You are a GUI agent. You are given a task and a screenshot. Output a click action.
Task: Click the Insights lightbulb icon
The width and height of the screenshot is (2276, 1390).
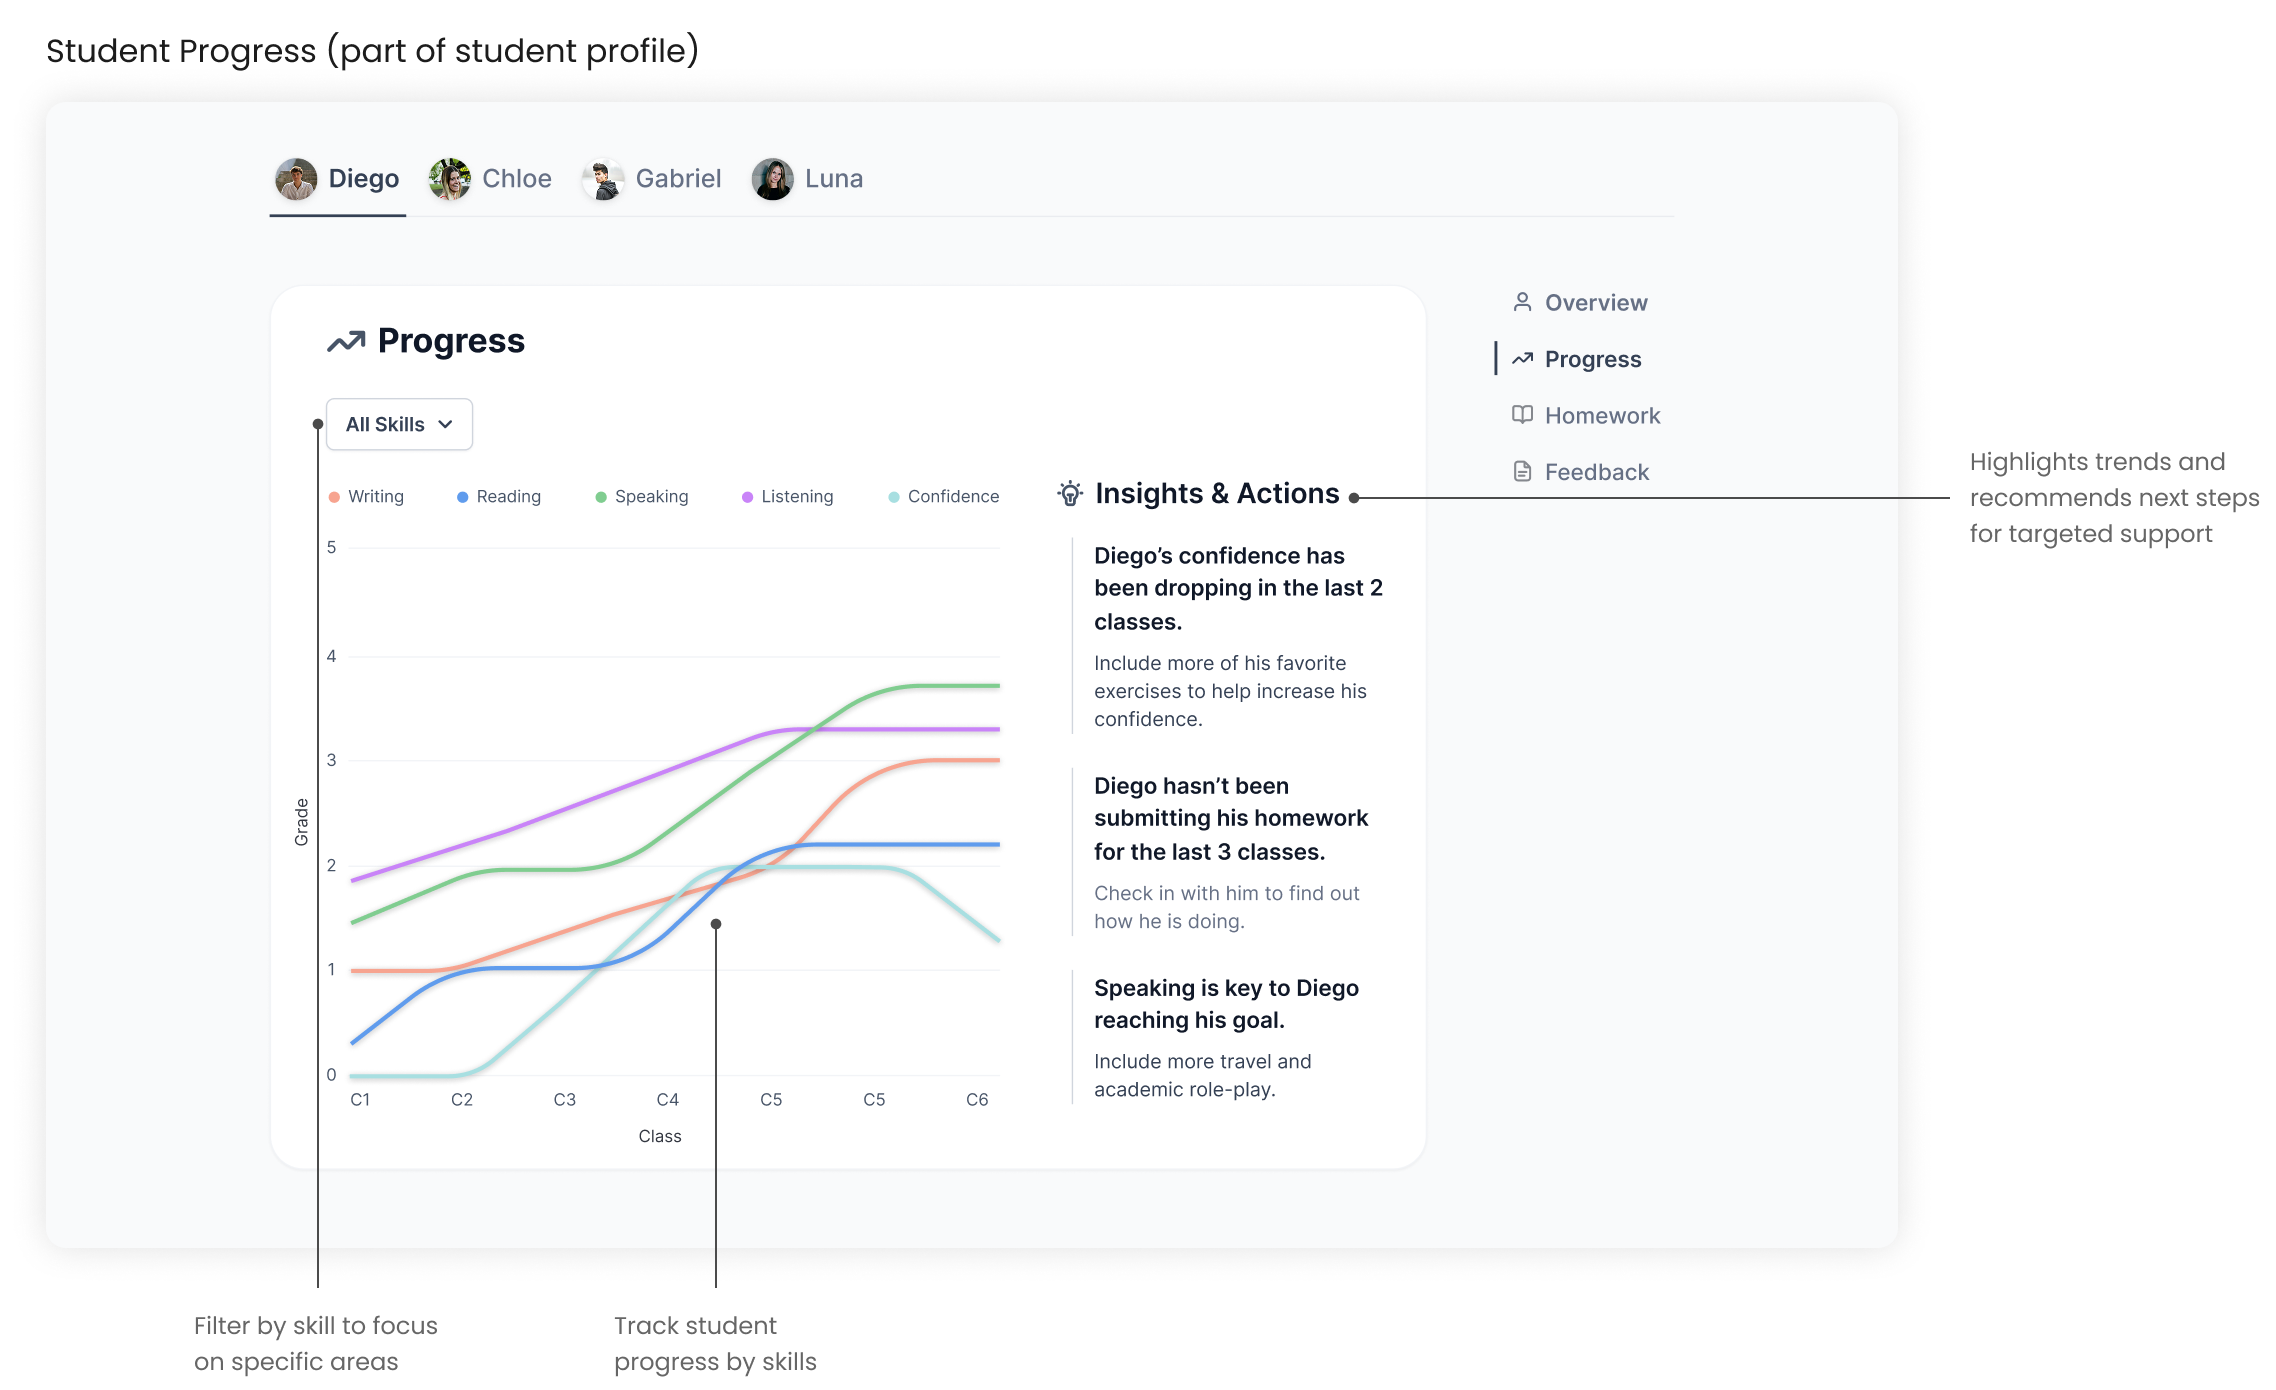(x=1070, y=493)
